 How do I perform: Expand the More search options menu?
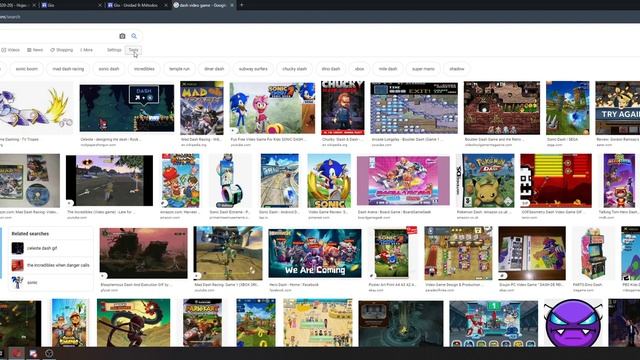pos(87,50)
